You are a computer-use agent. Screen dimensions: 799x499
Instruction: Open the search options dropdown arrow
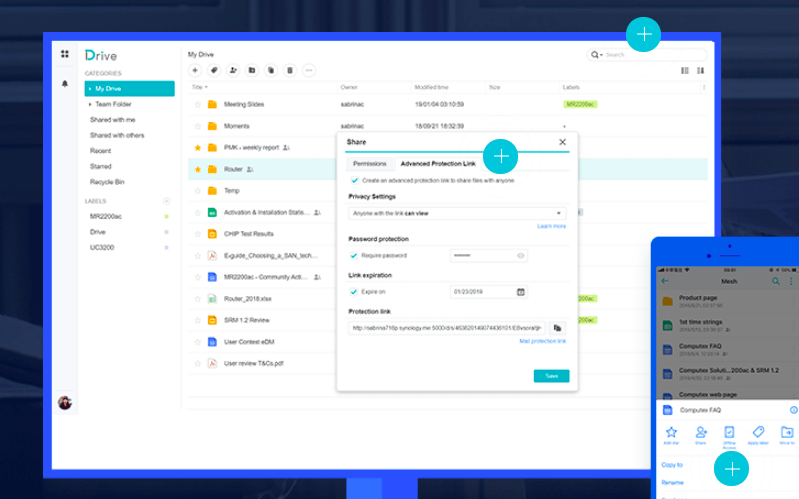pos(601,55)
